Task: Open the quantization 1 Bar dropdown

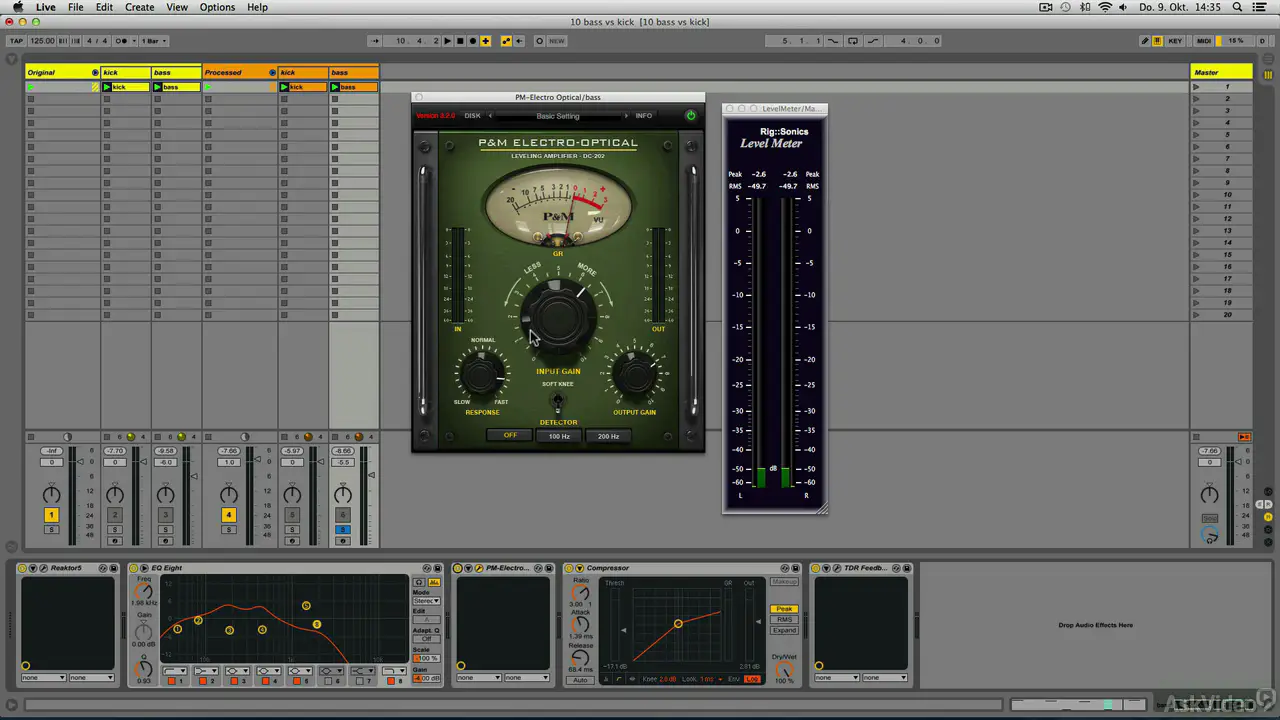Action: pyautogui.click(x=154, y=41)
